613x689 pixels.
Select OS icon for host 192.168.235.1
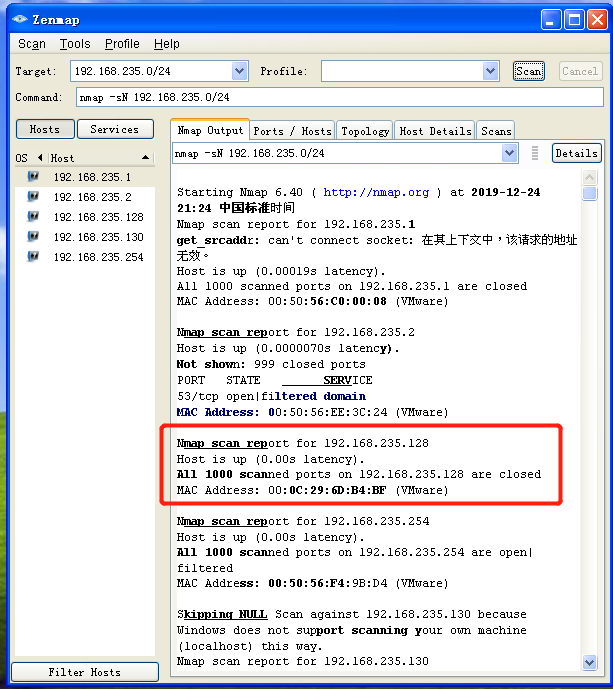(x=33, y=177)
